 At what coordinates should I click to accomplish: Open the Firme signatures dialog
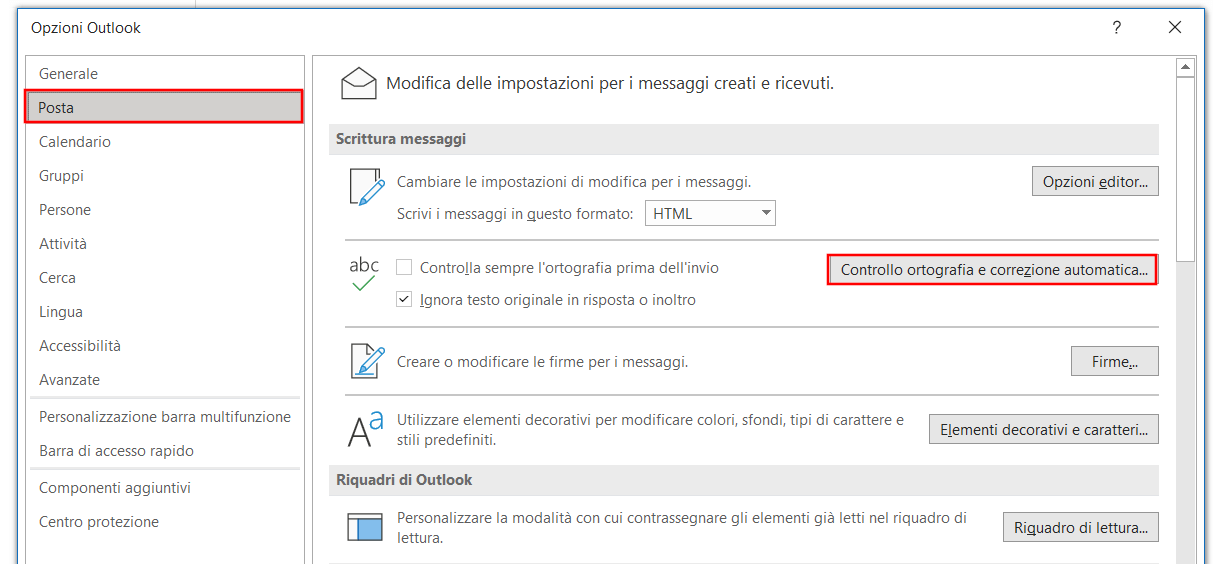1114,362
